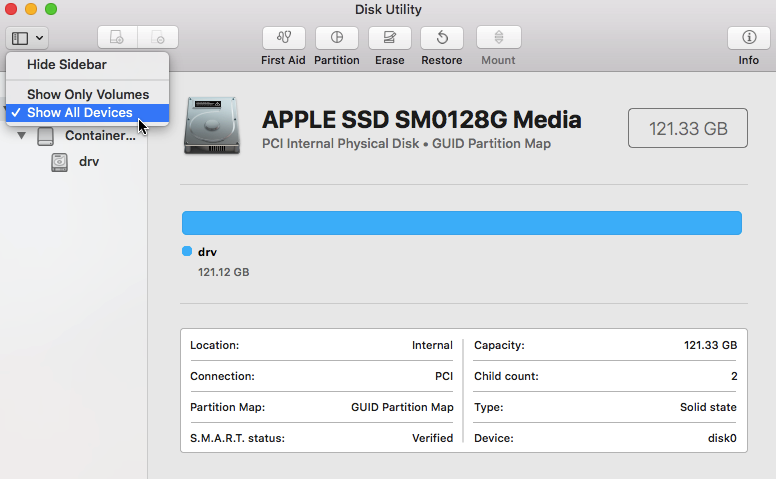Viewport: 776px width, 479px height.
Task: Select the drv volume in sidebar
Action: (x=89, y=162)
